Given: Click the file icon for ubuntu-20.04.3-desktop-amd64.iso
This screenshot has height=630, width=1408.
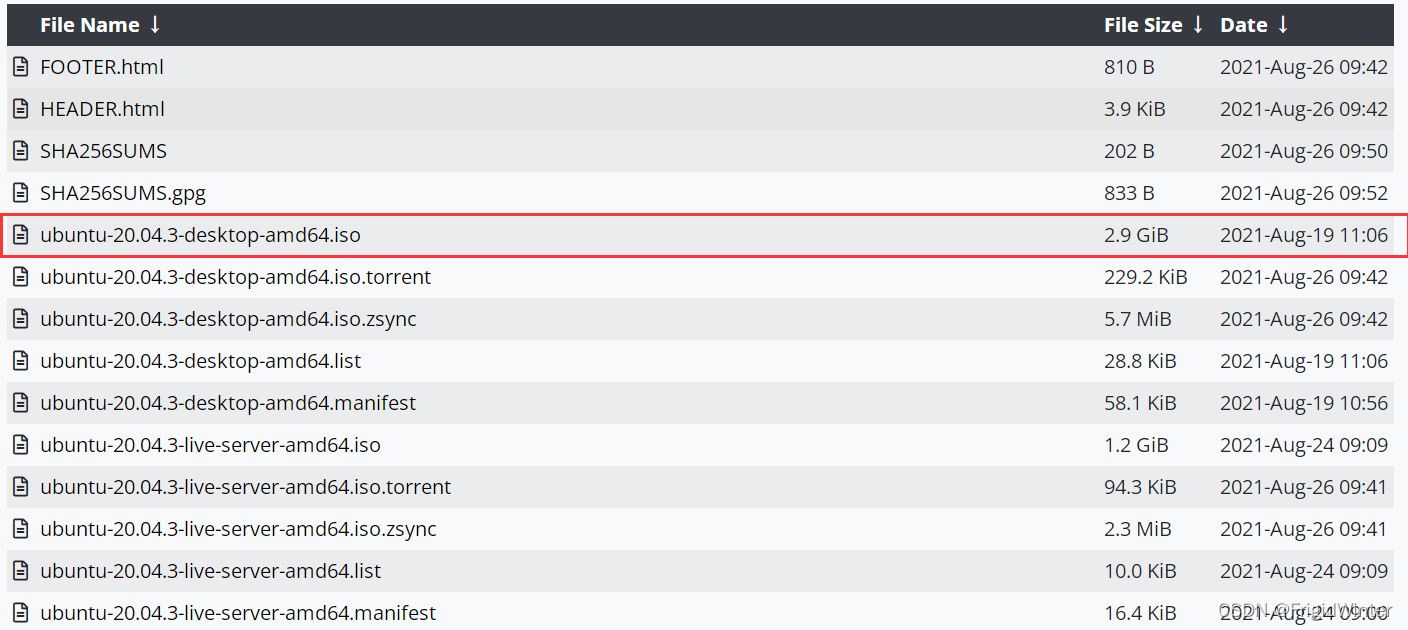Looking at the screenshot, I should pos(20,235).
